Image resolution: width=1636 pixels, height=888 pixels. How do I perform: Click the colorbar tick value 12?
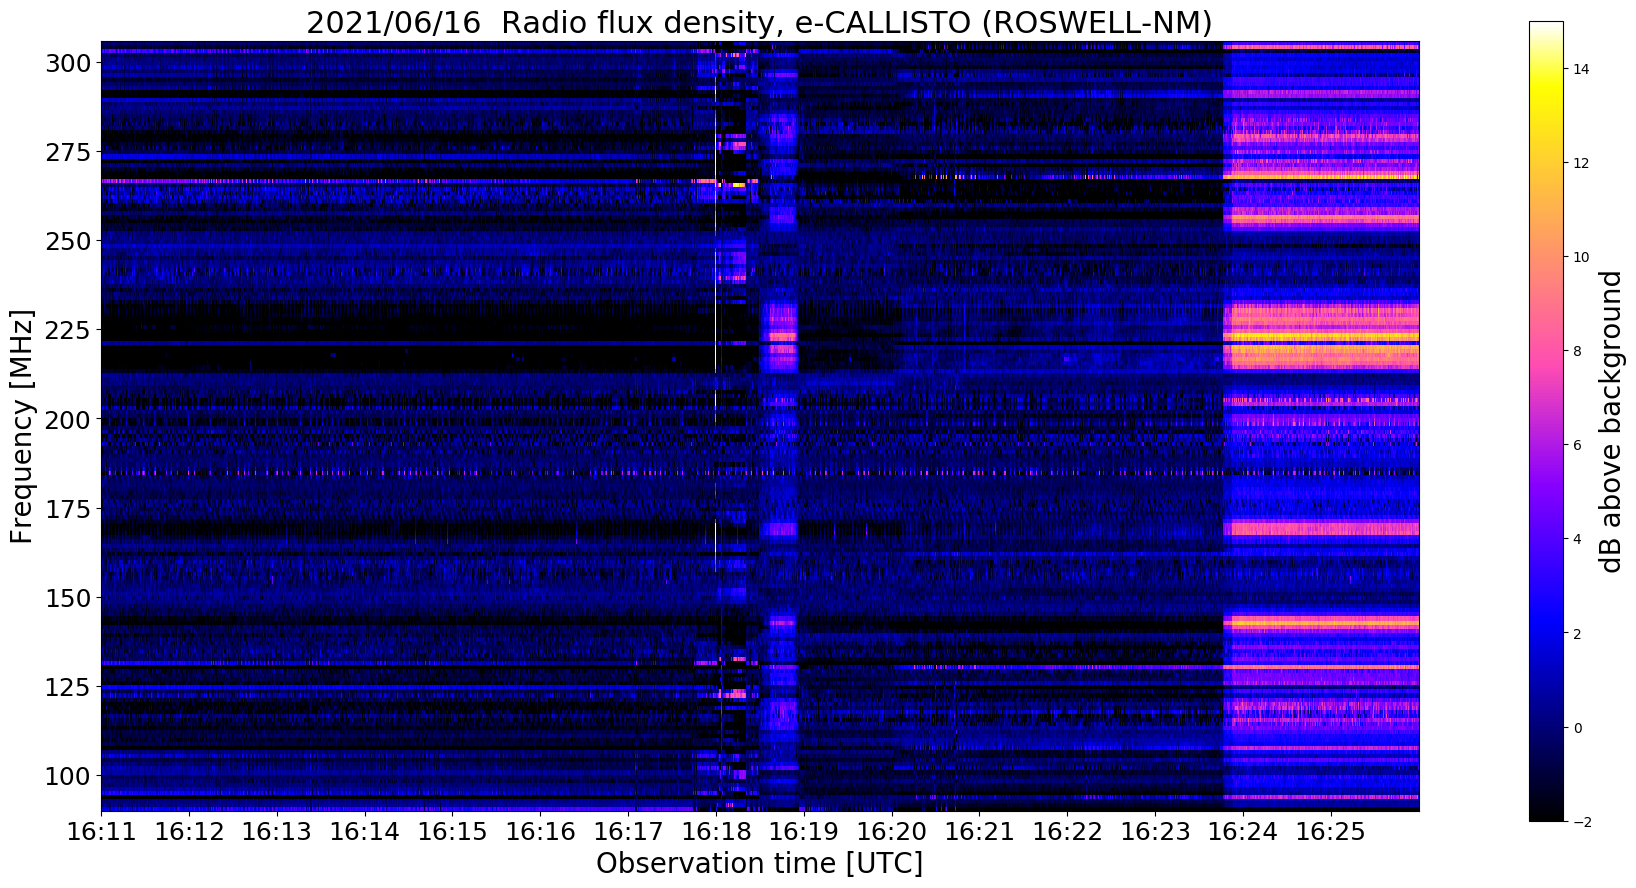click(x=1582, y=163)
